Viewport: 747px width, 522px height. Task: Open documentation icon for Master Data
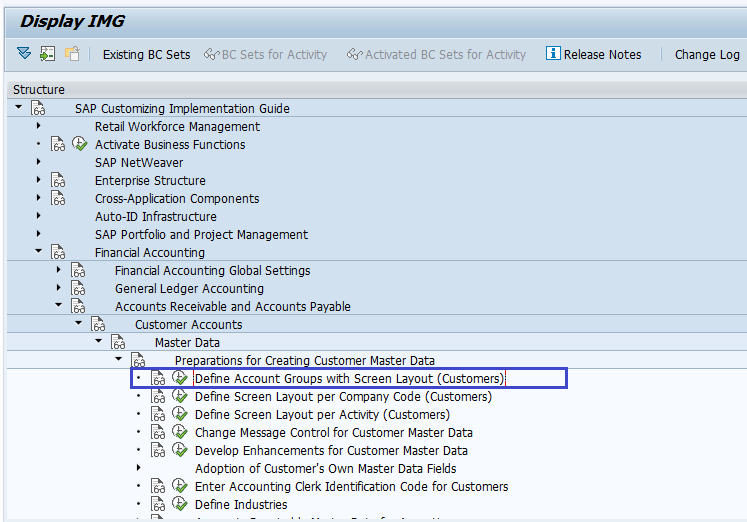point(118,342)
